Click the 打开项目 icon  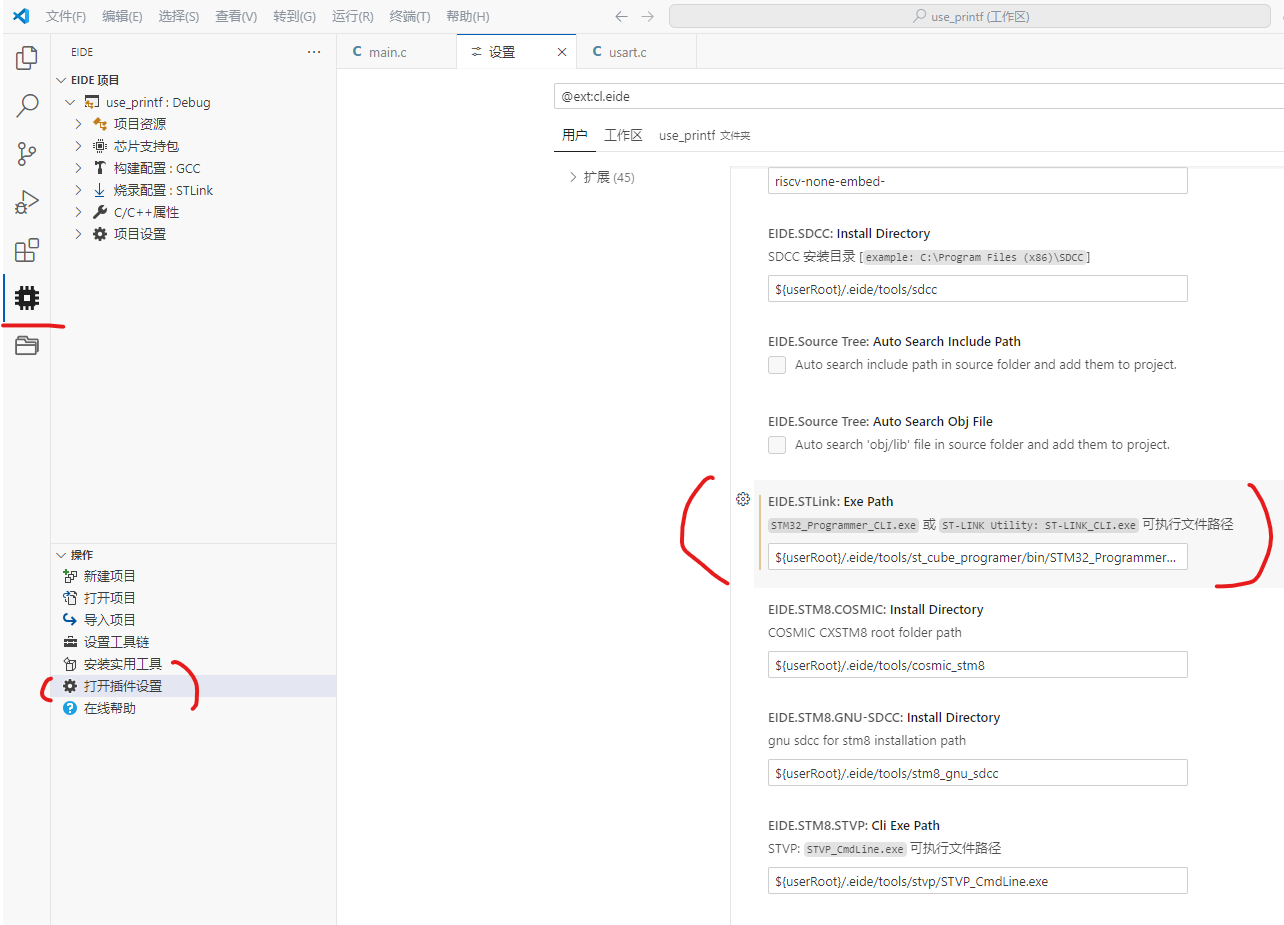pos(70,598)
